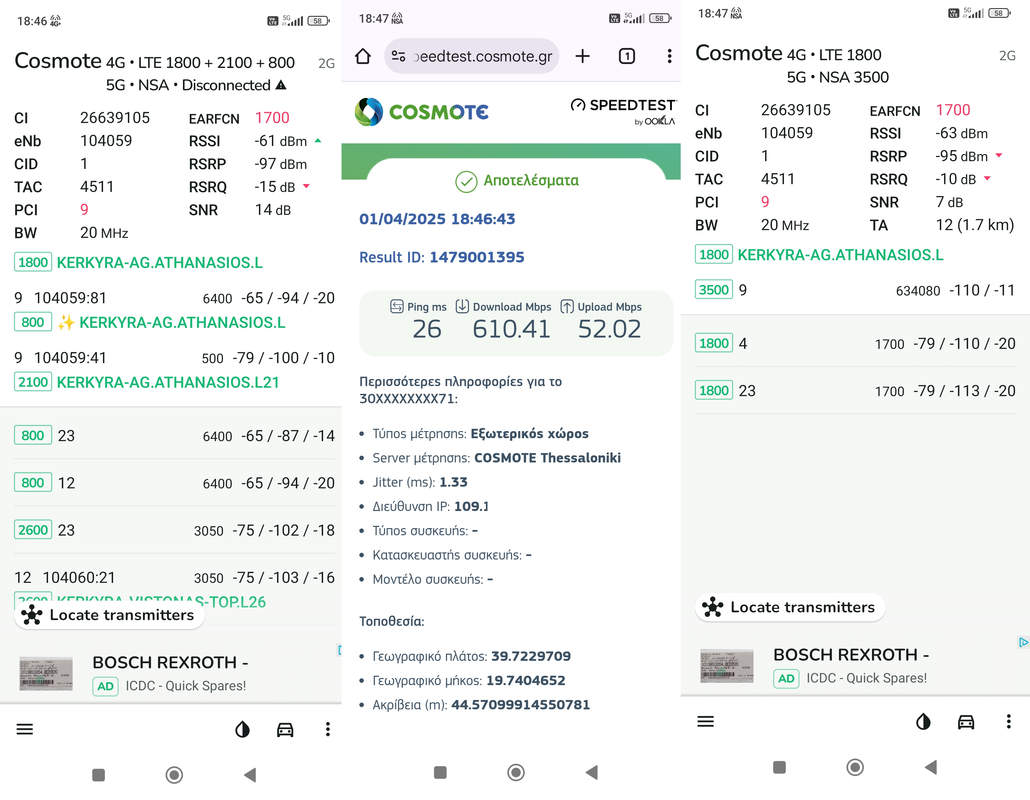Image resolution: width=1030 pixels, height=800 pixels.
Task: Select the latitude value 39.7229709
Action: pyautogui.click(x=531, y=656)
